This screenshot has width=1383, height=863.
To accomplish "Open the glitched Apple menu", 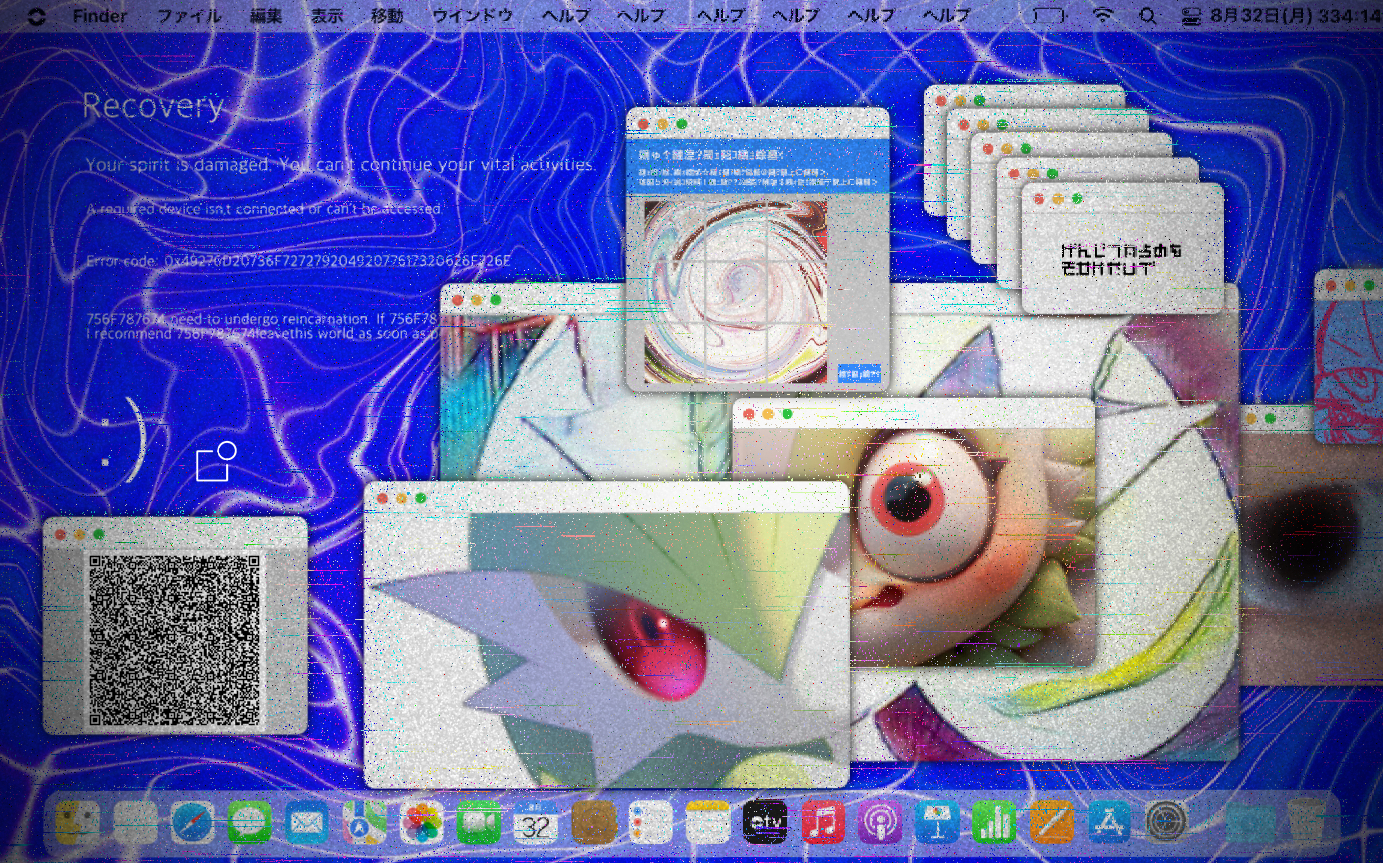I will [x=37, y=16].
